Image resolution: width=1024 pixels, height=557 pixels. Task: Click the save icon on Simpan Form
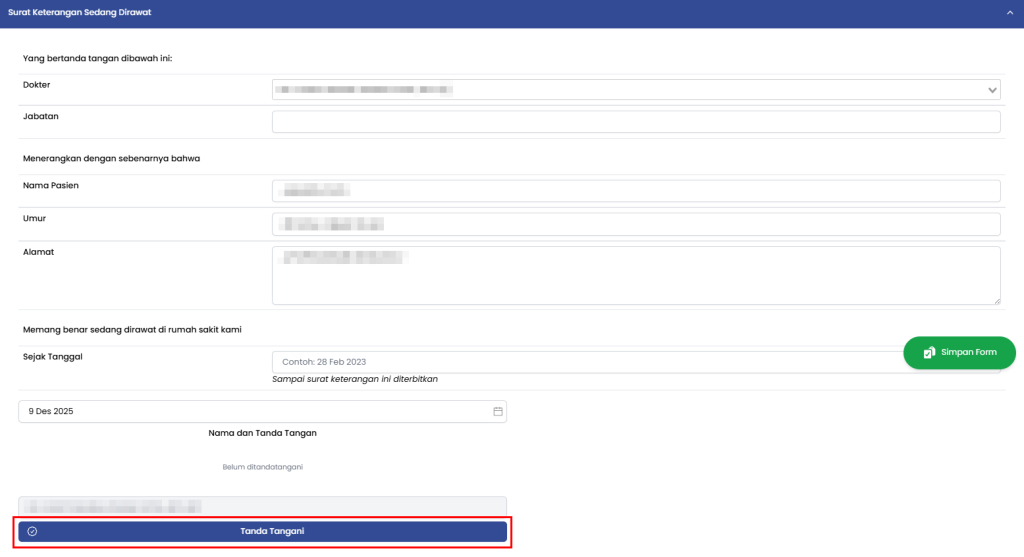pyautogui.click(x=929, y=353)
